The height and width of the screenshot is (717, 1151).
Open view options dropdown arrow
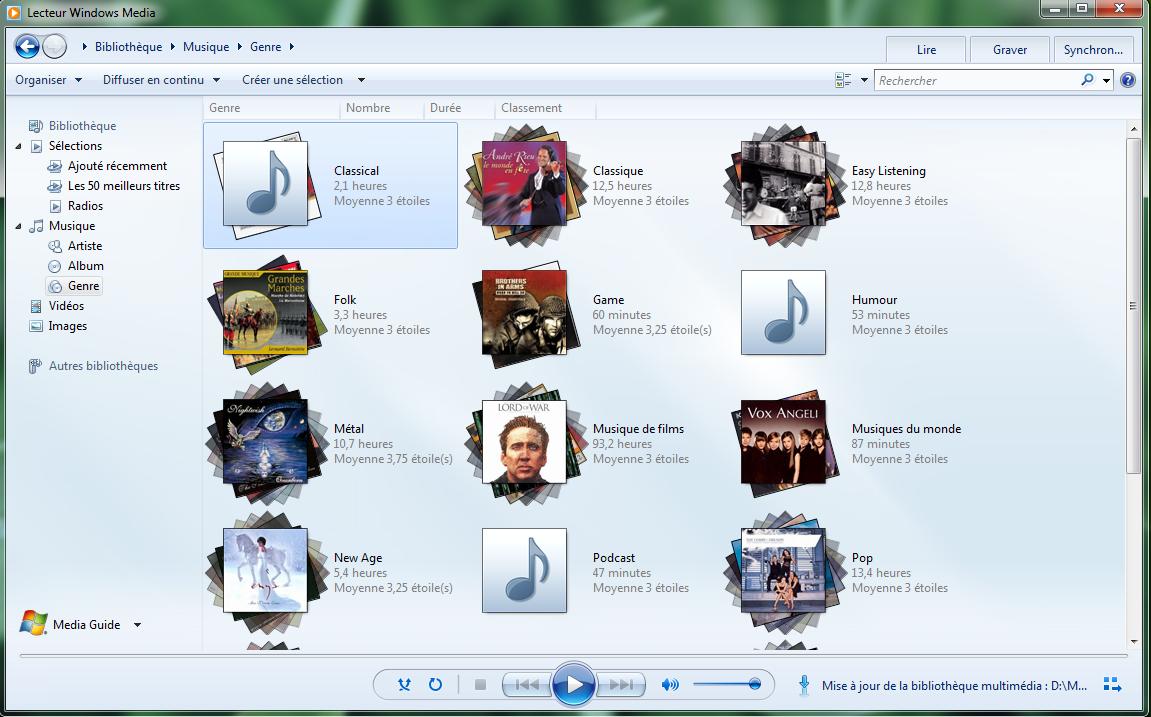pos(864,81)
